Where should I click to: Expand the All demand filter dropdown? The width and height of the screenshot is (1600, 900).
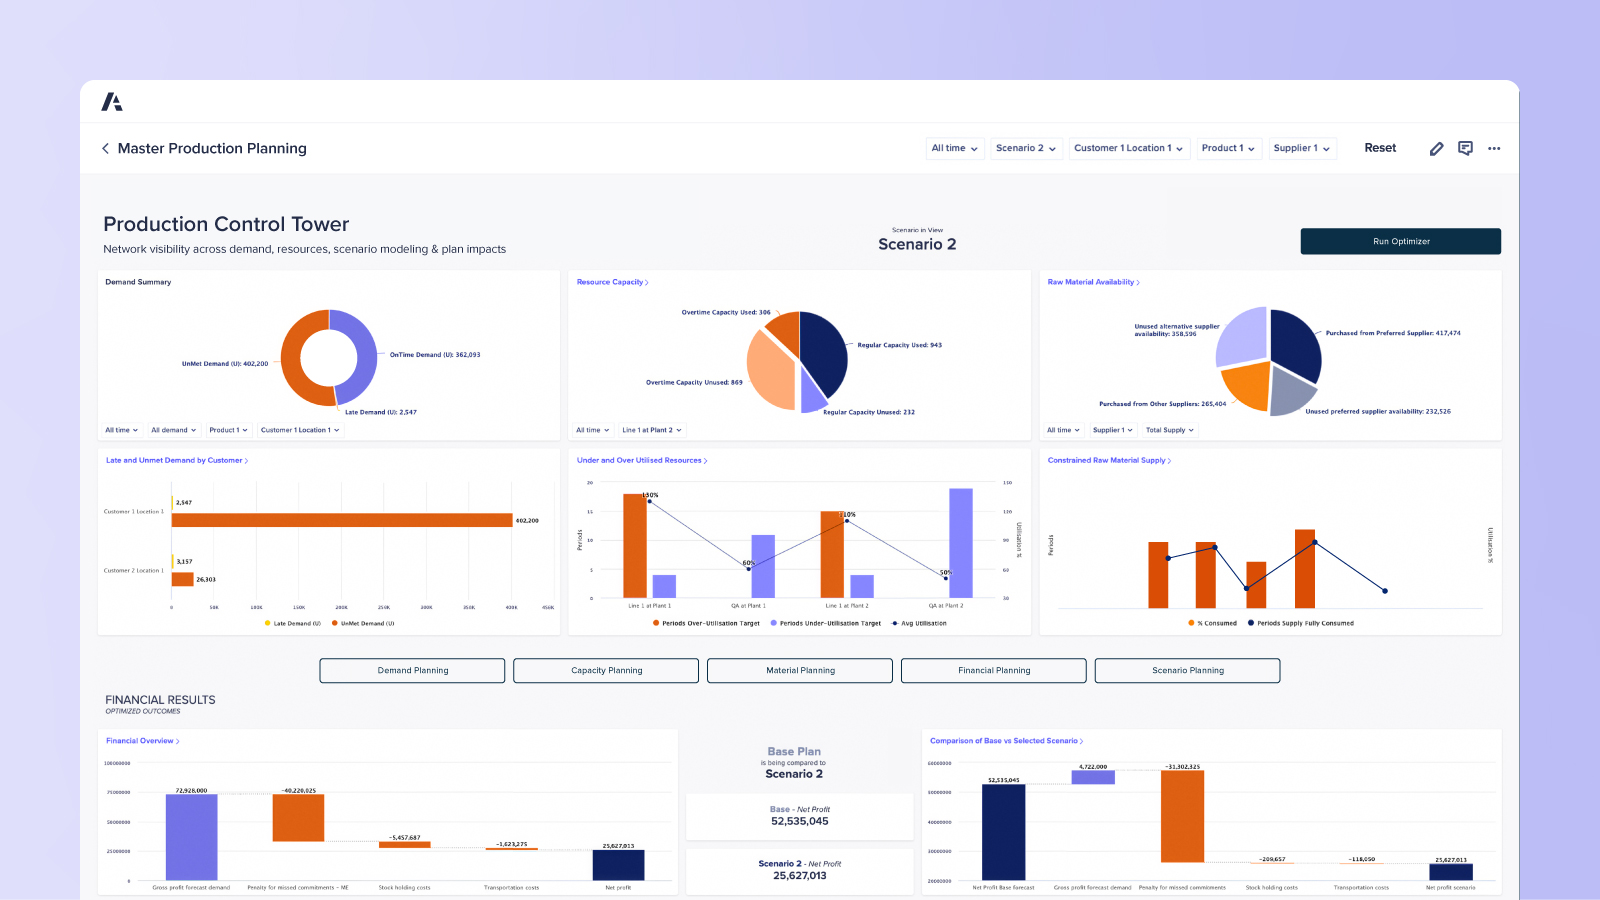(174, 430)
